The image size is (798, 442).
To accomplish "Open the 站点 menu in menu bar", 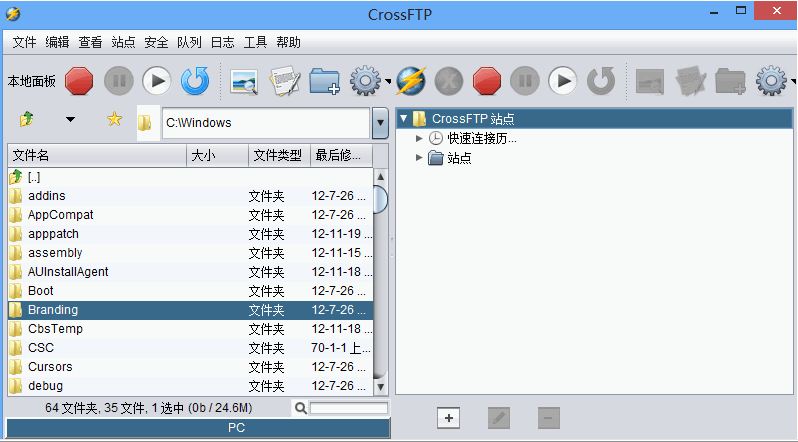I will pyautogui.click(x=123, y=42).
